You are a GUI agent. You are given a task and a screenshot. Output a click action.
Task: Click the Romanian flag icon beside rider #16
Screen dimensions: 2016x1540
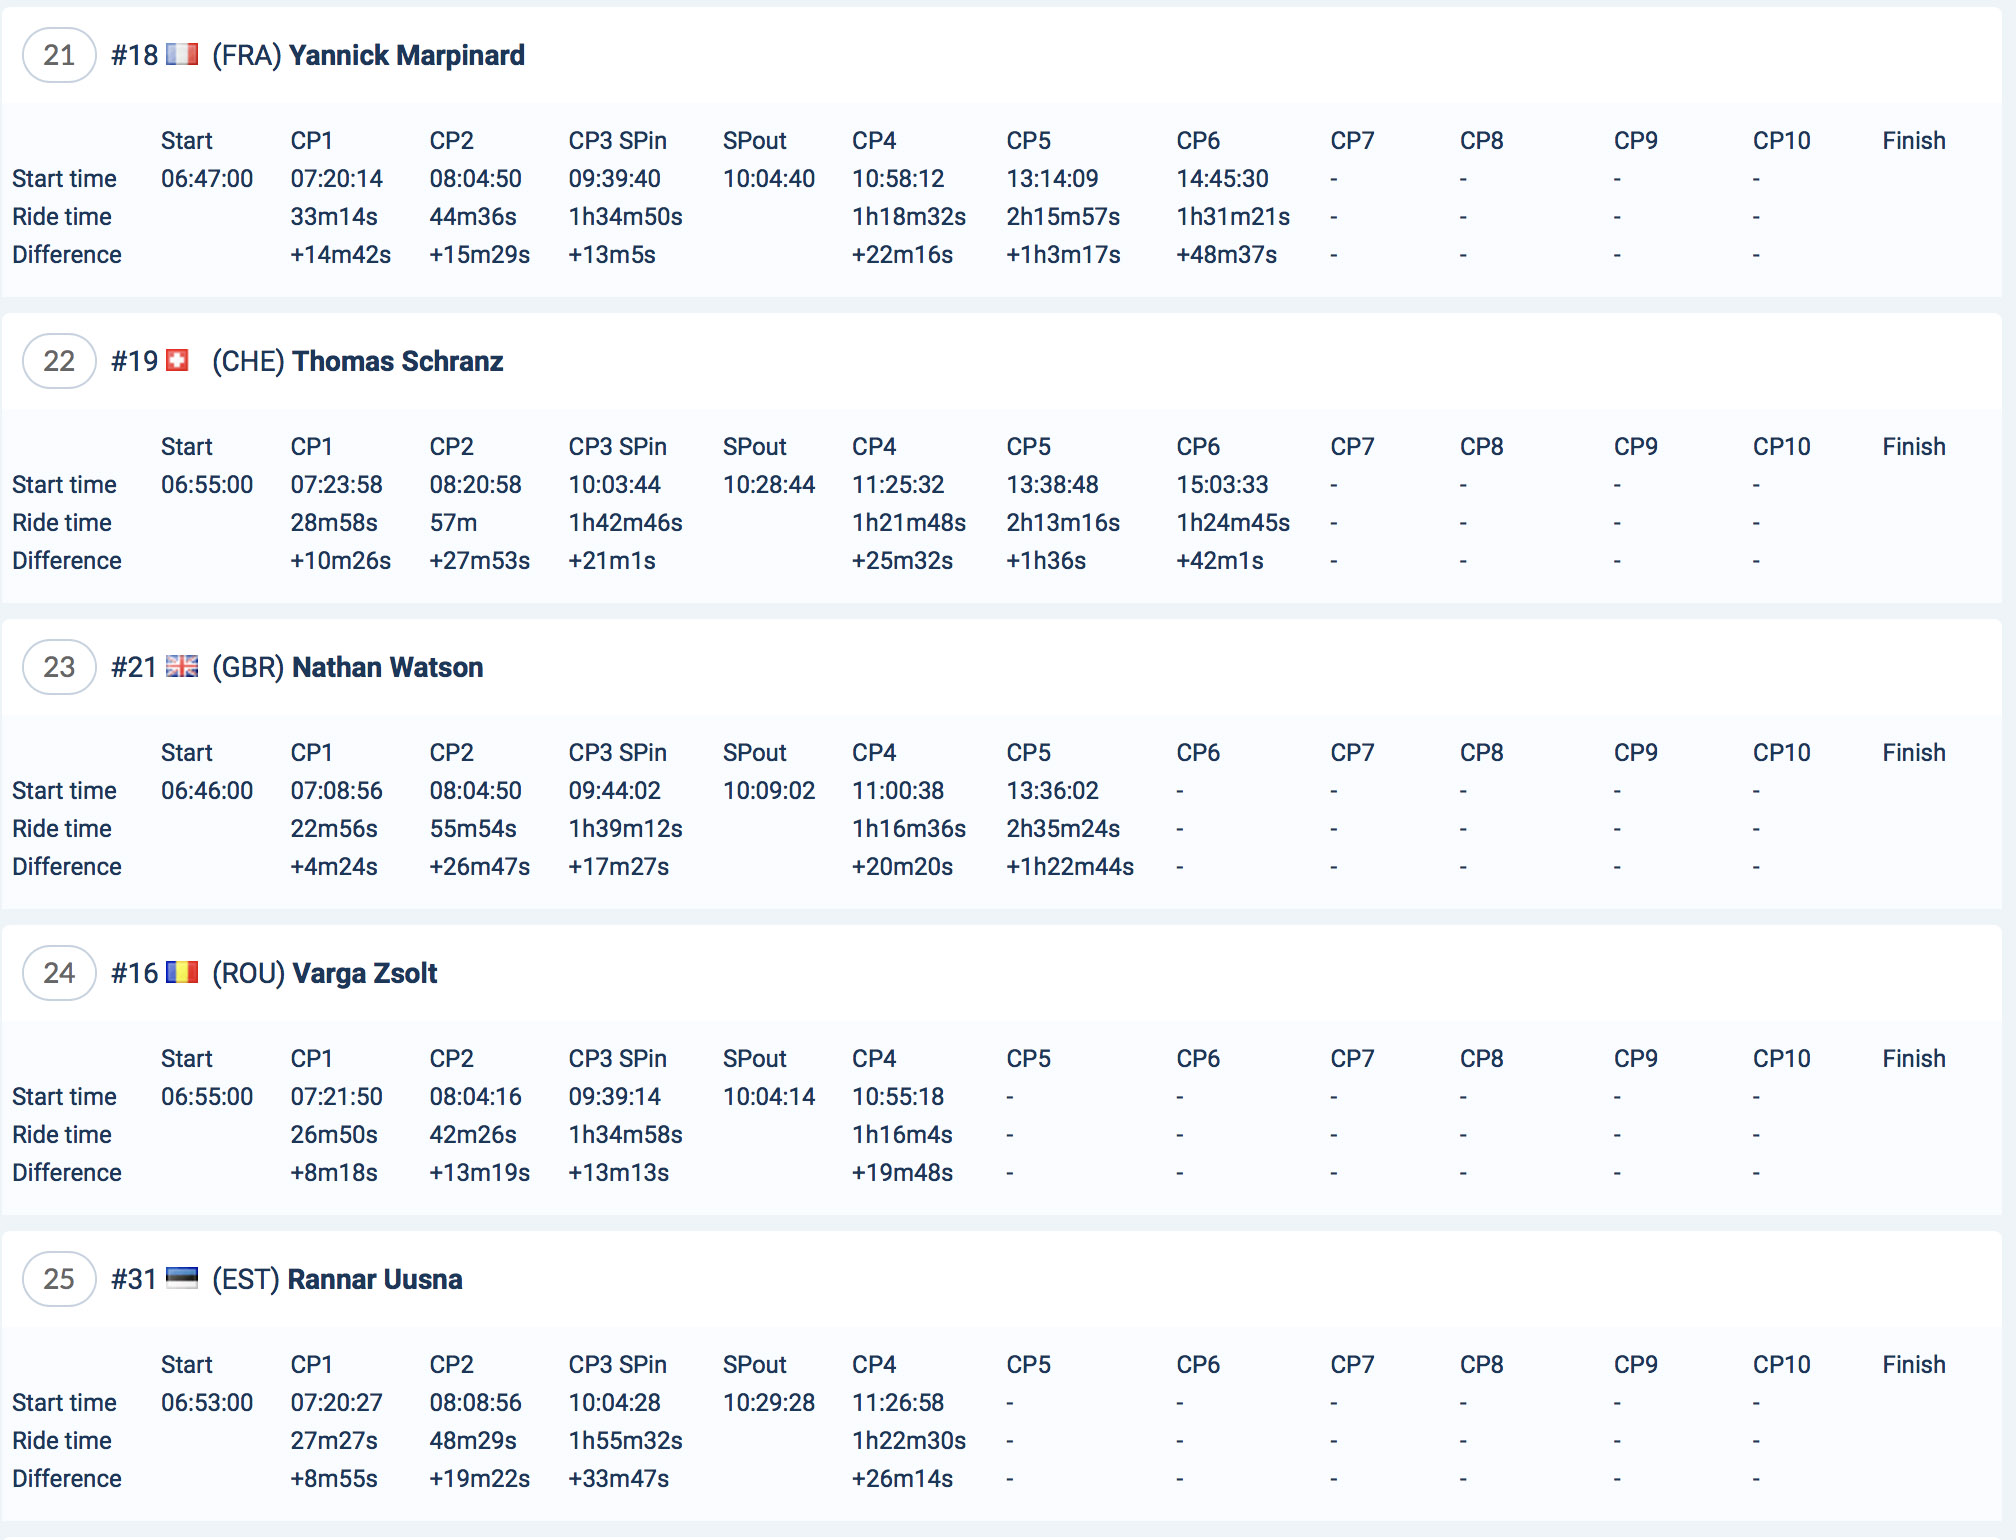(x=182, y=973)
